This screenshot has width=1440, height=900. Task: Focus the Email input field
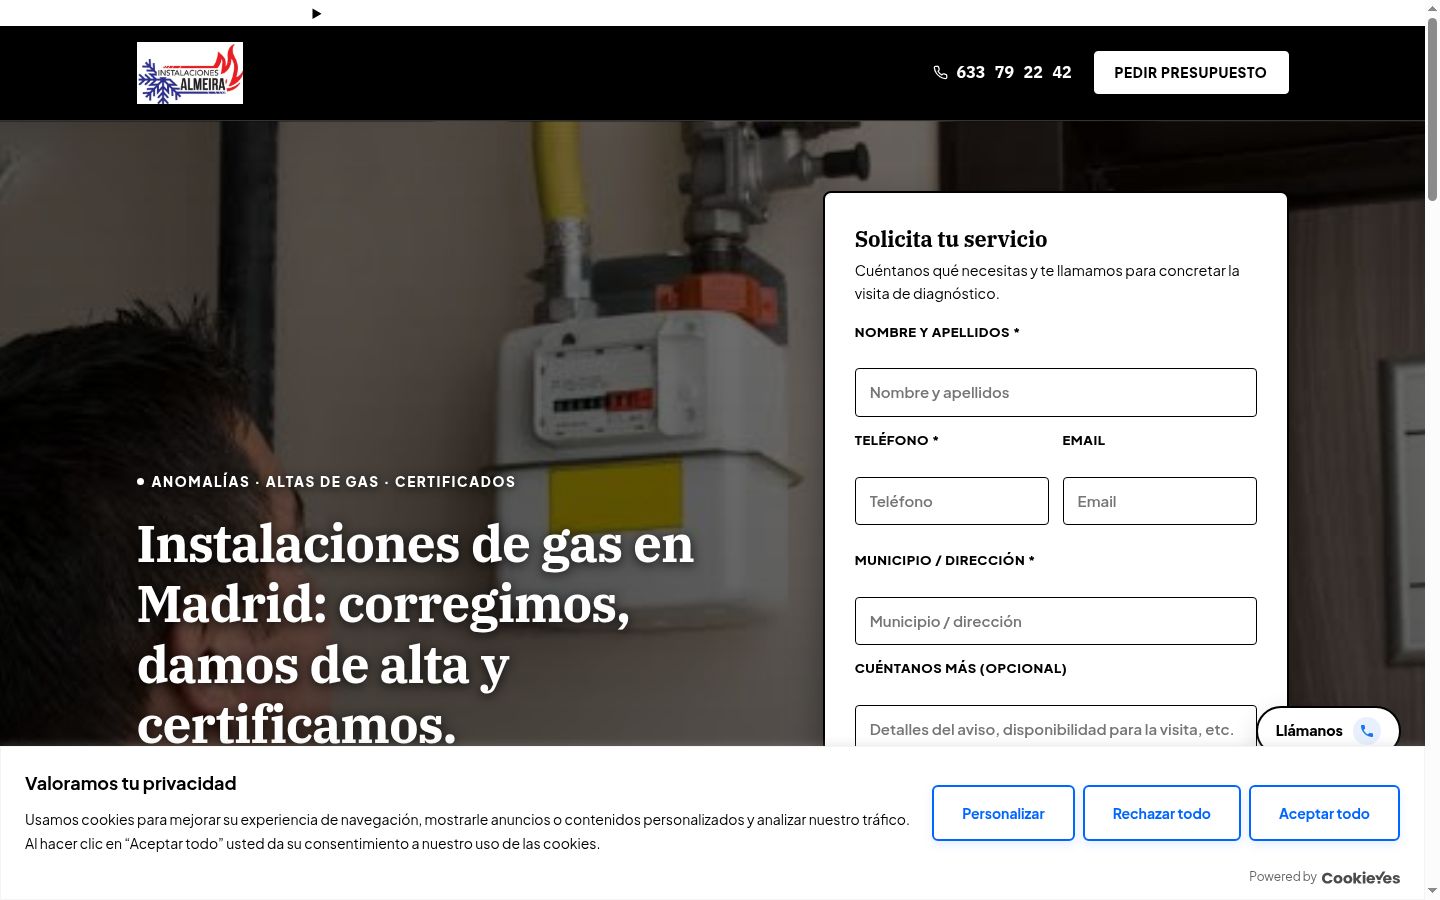click(1159, 501)
